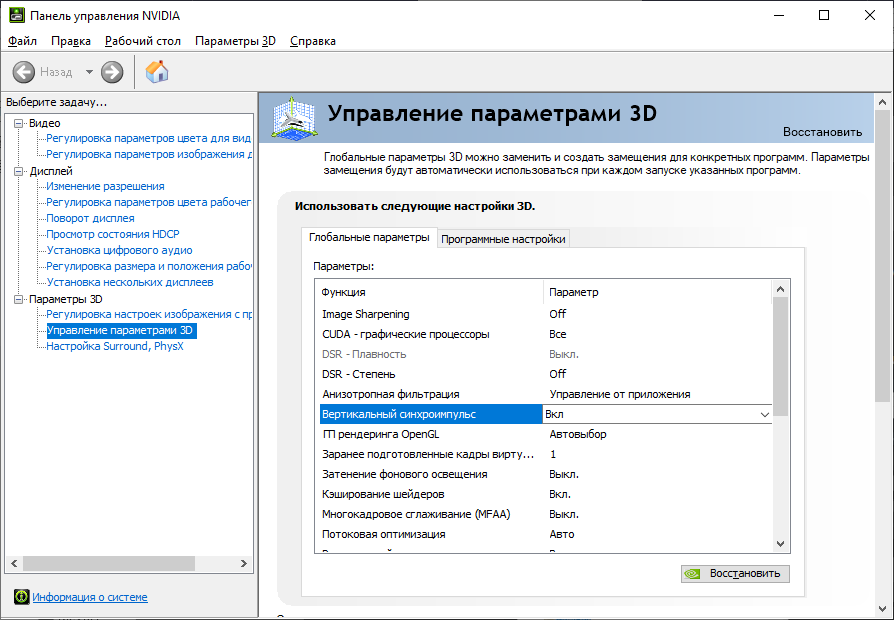The image size is (894, 620).
Task: Collapse the Дисплей tree node
Action: click(18, 171)
